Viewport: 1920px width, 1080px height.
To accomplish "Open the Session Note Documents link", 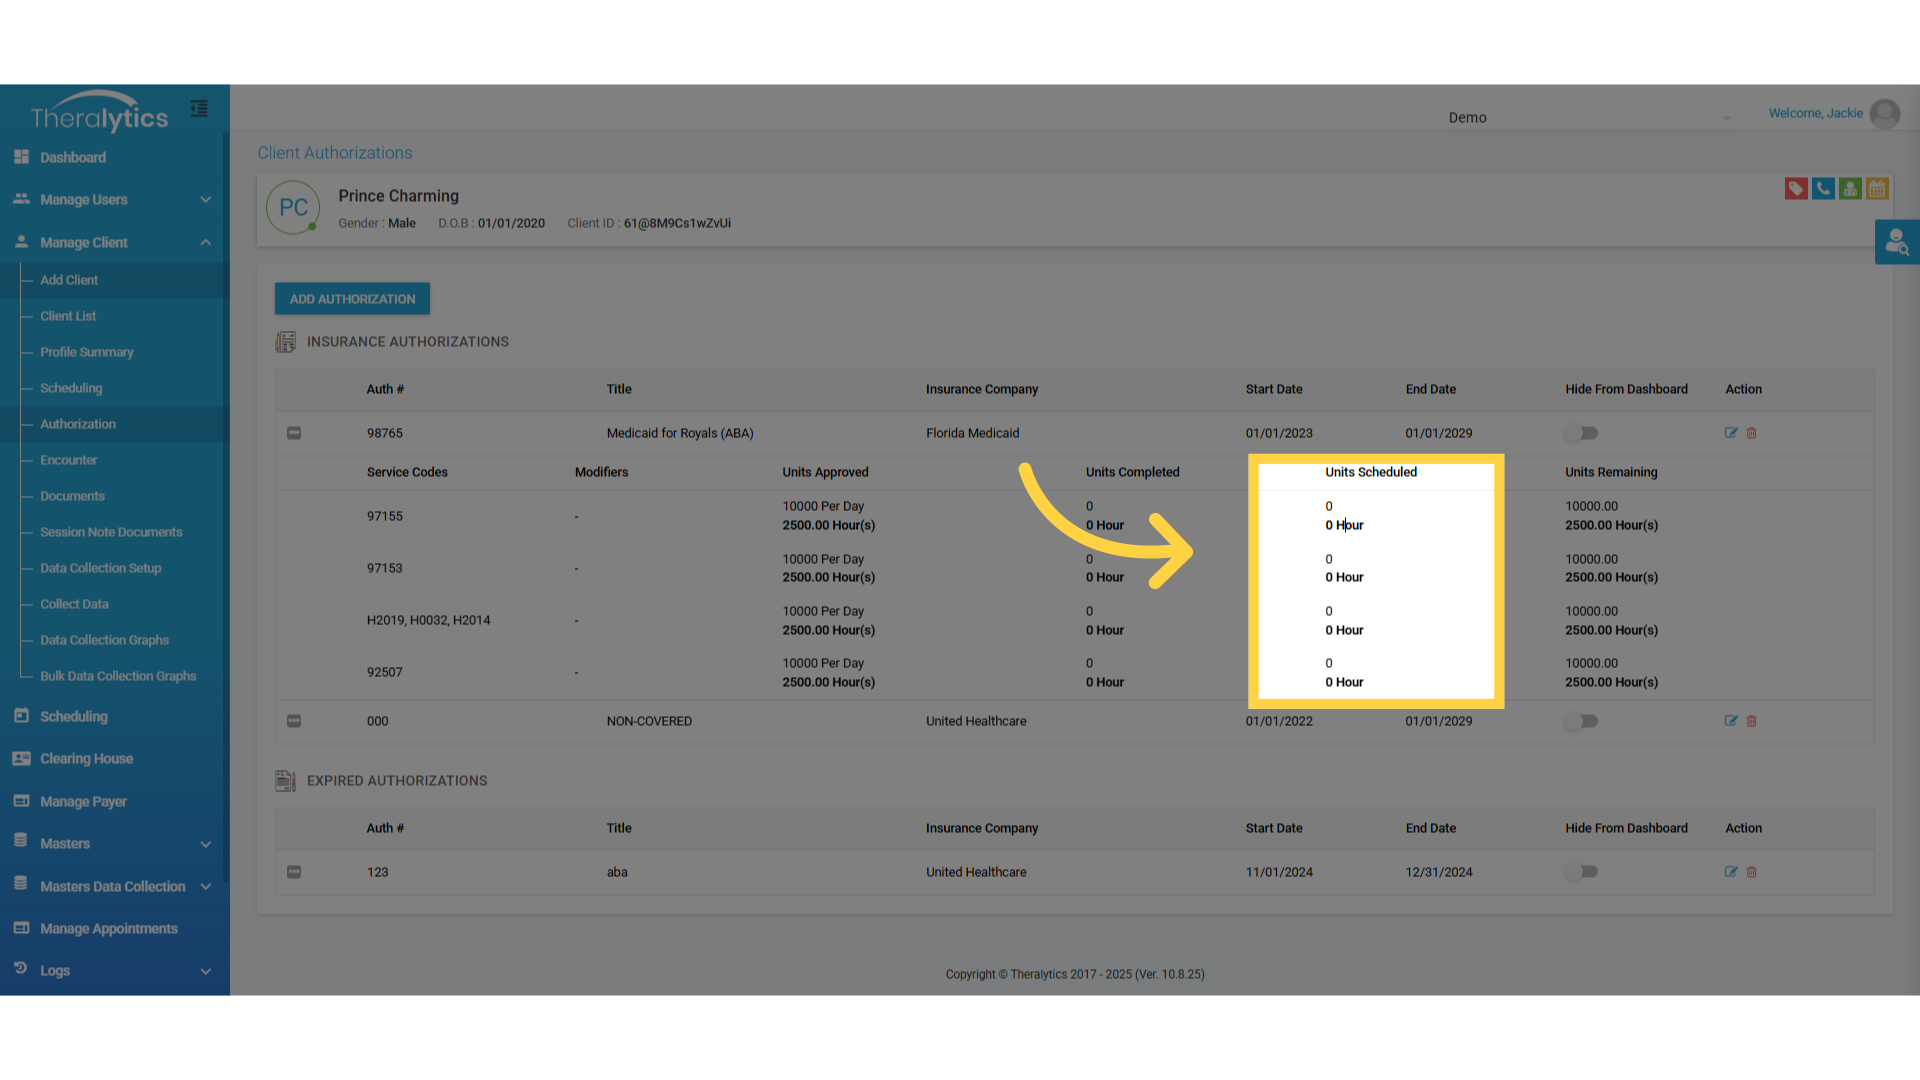I will [x=111, y=532].
